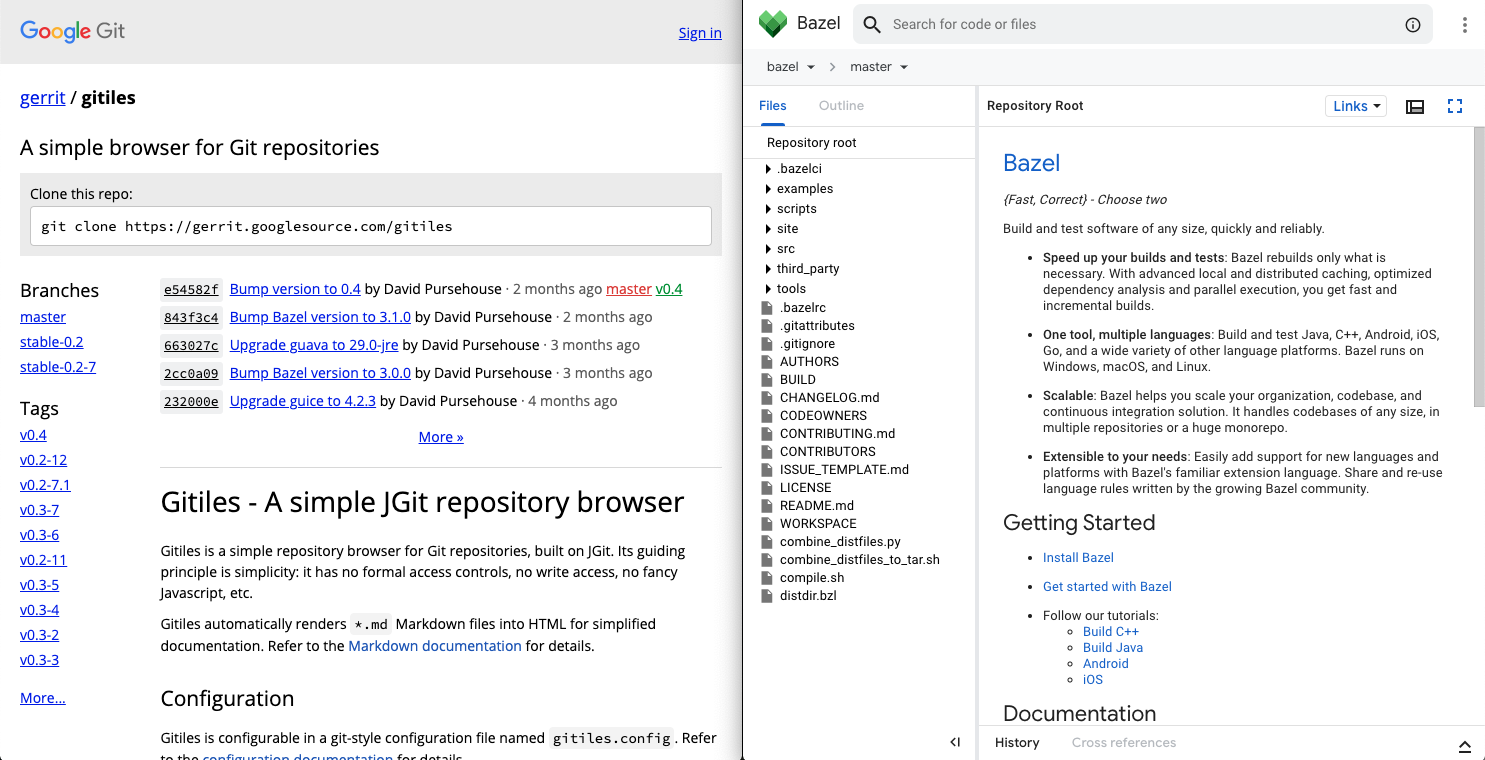Open the Build C++ tutorial link
This screenshot has width=1485, height=760.
point(1111,632)
